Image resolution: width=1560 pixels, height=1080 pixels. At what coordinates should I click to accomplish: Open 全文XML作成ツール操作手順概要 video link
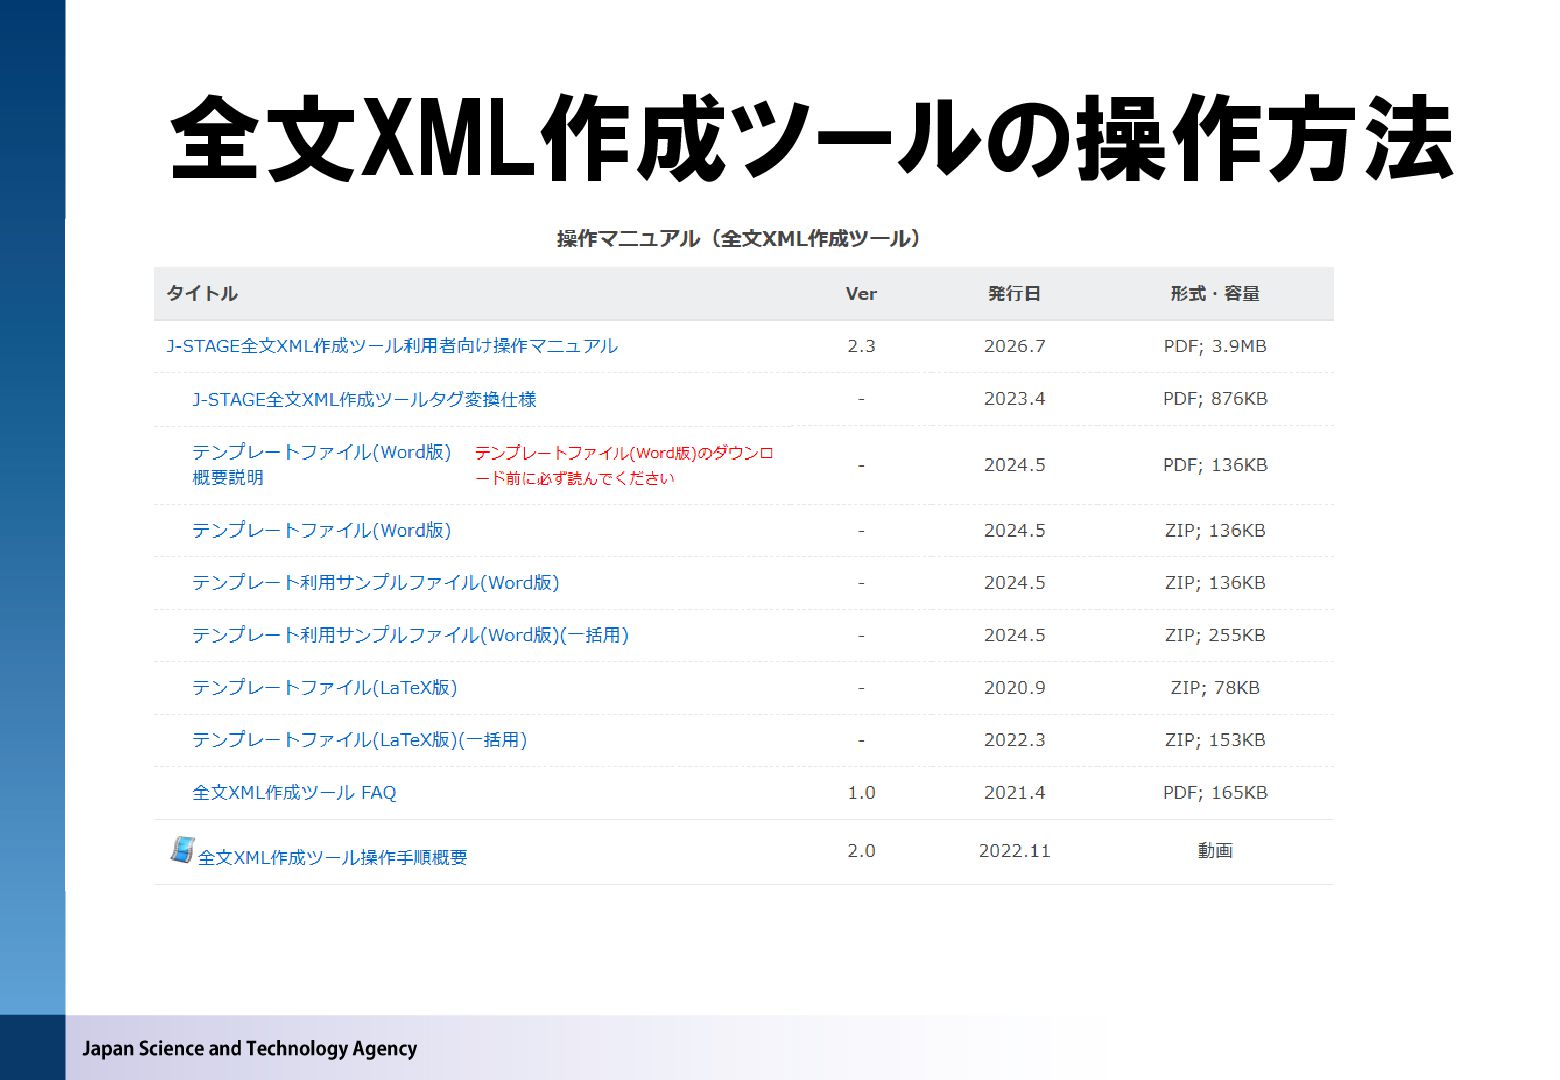(x=332, y=857)
